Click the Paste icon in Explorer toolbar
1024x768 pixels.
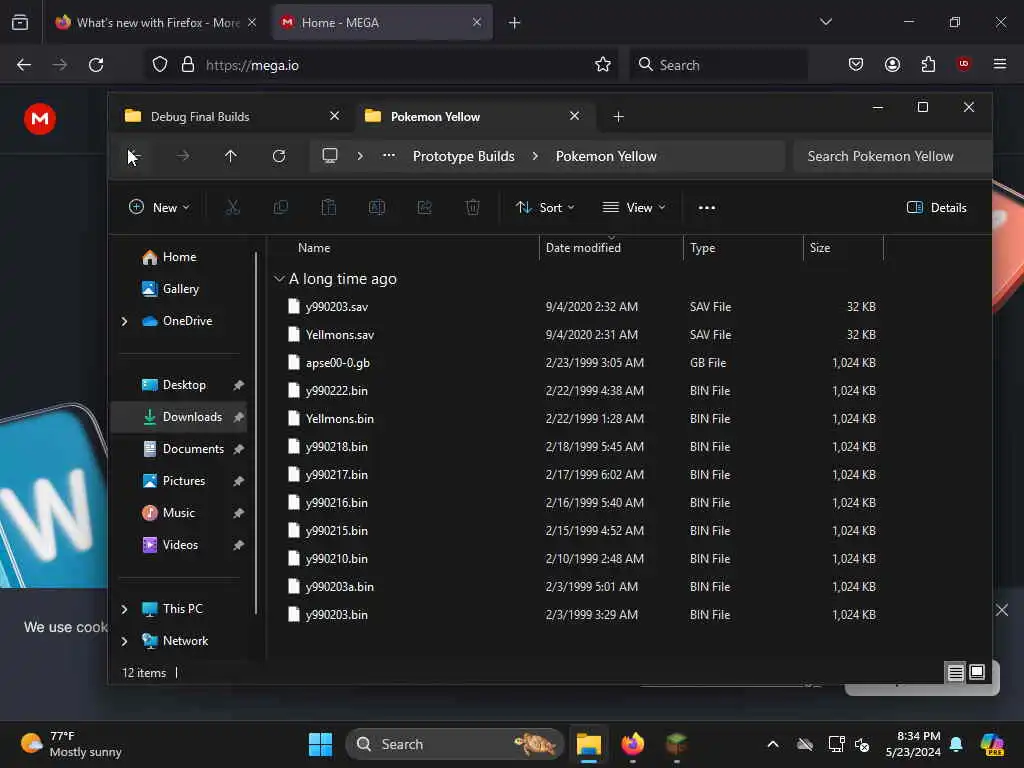pos(328,208)
